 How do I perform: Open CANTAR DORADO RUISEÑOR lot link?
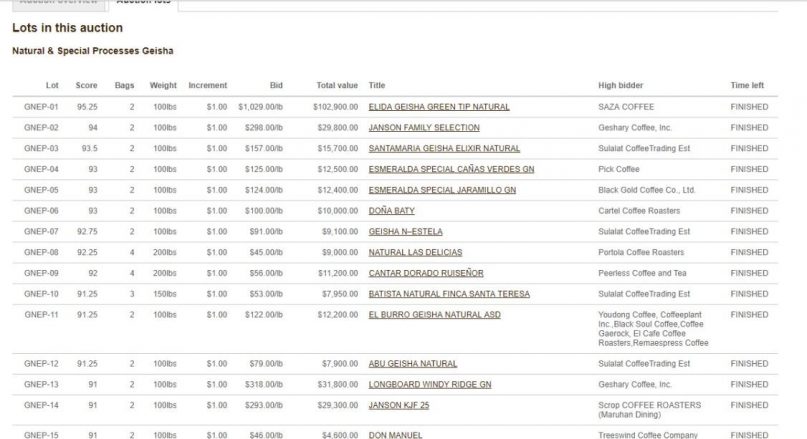pyautogui.click(x=426, y=273)
